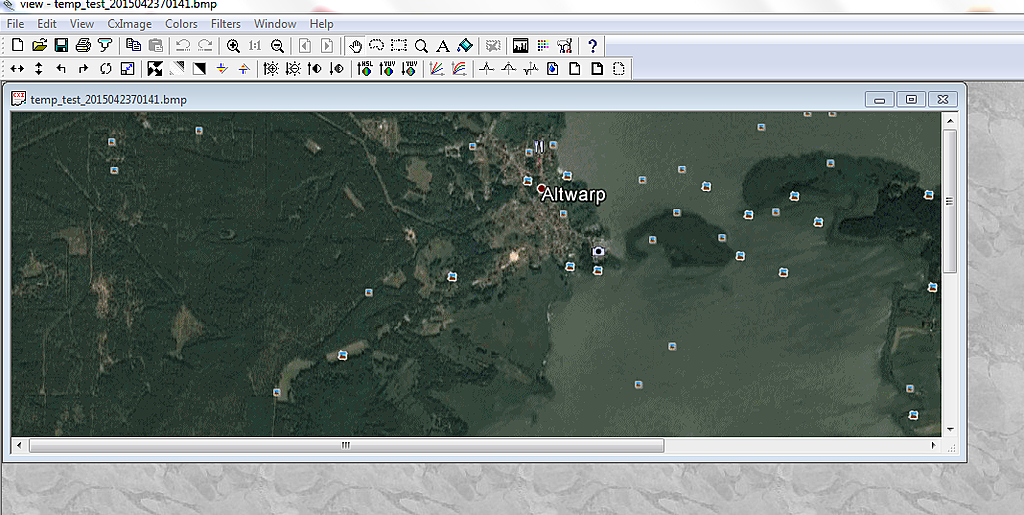Decrease brightness with sun minus icon
This screenshot has width=1024, height=515.
tap(293, 68)
